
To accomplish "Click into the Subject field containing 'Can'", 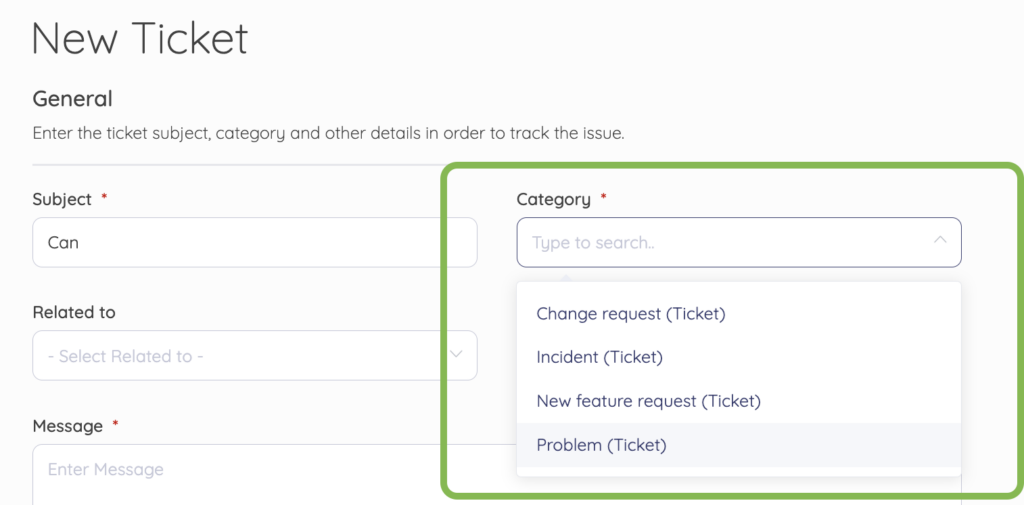I will pyautogui.click(x=255, y=242).
